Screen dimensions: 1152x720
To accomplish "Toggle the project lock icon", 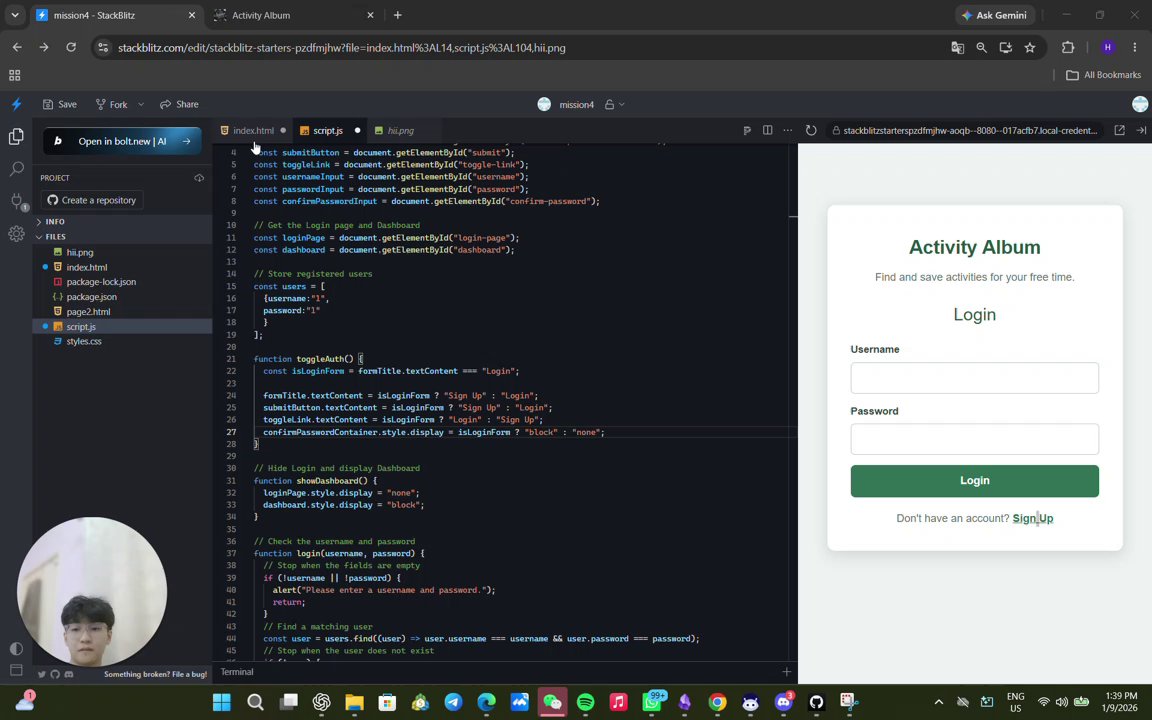I will 609,104.
